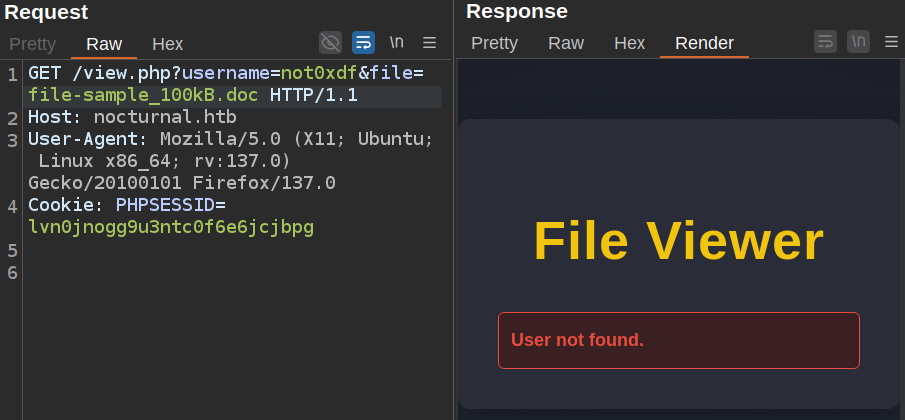905x420 pixels.
Task: Click the \n icon in Response panel
Action: coord(858,42)
